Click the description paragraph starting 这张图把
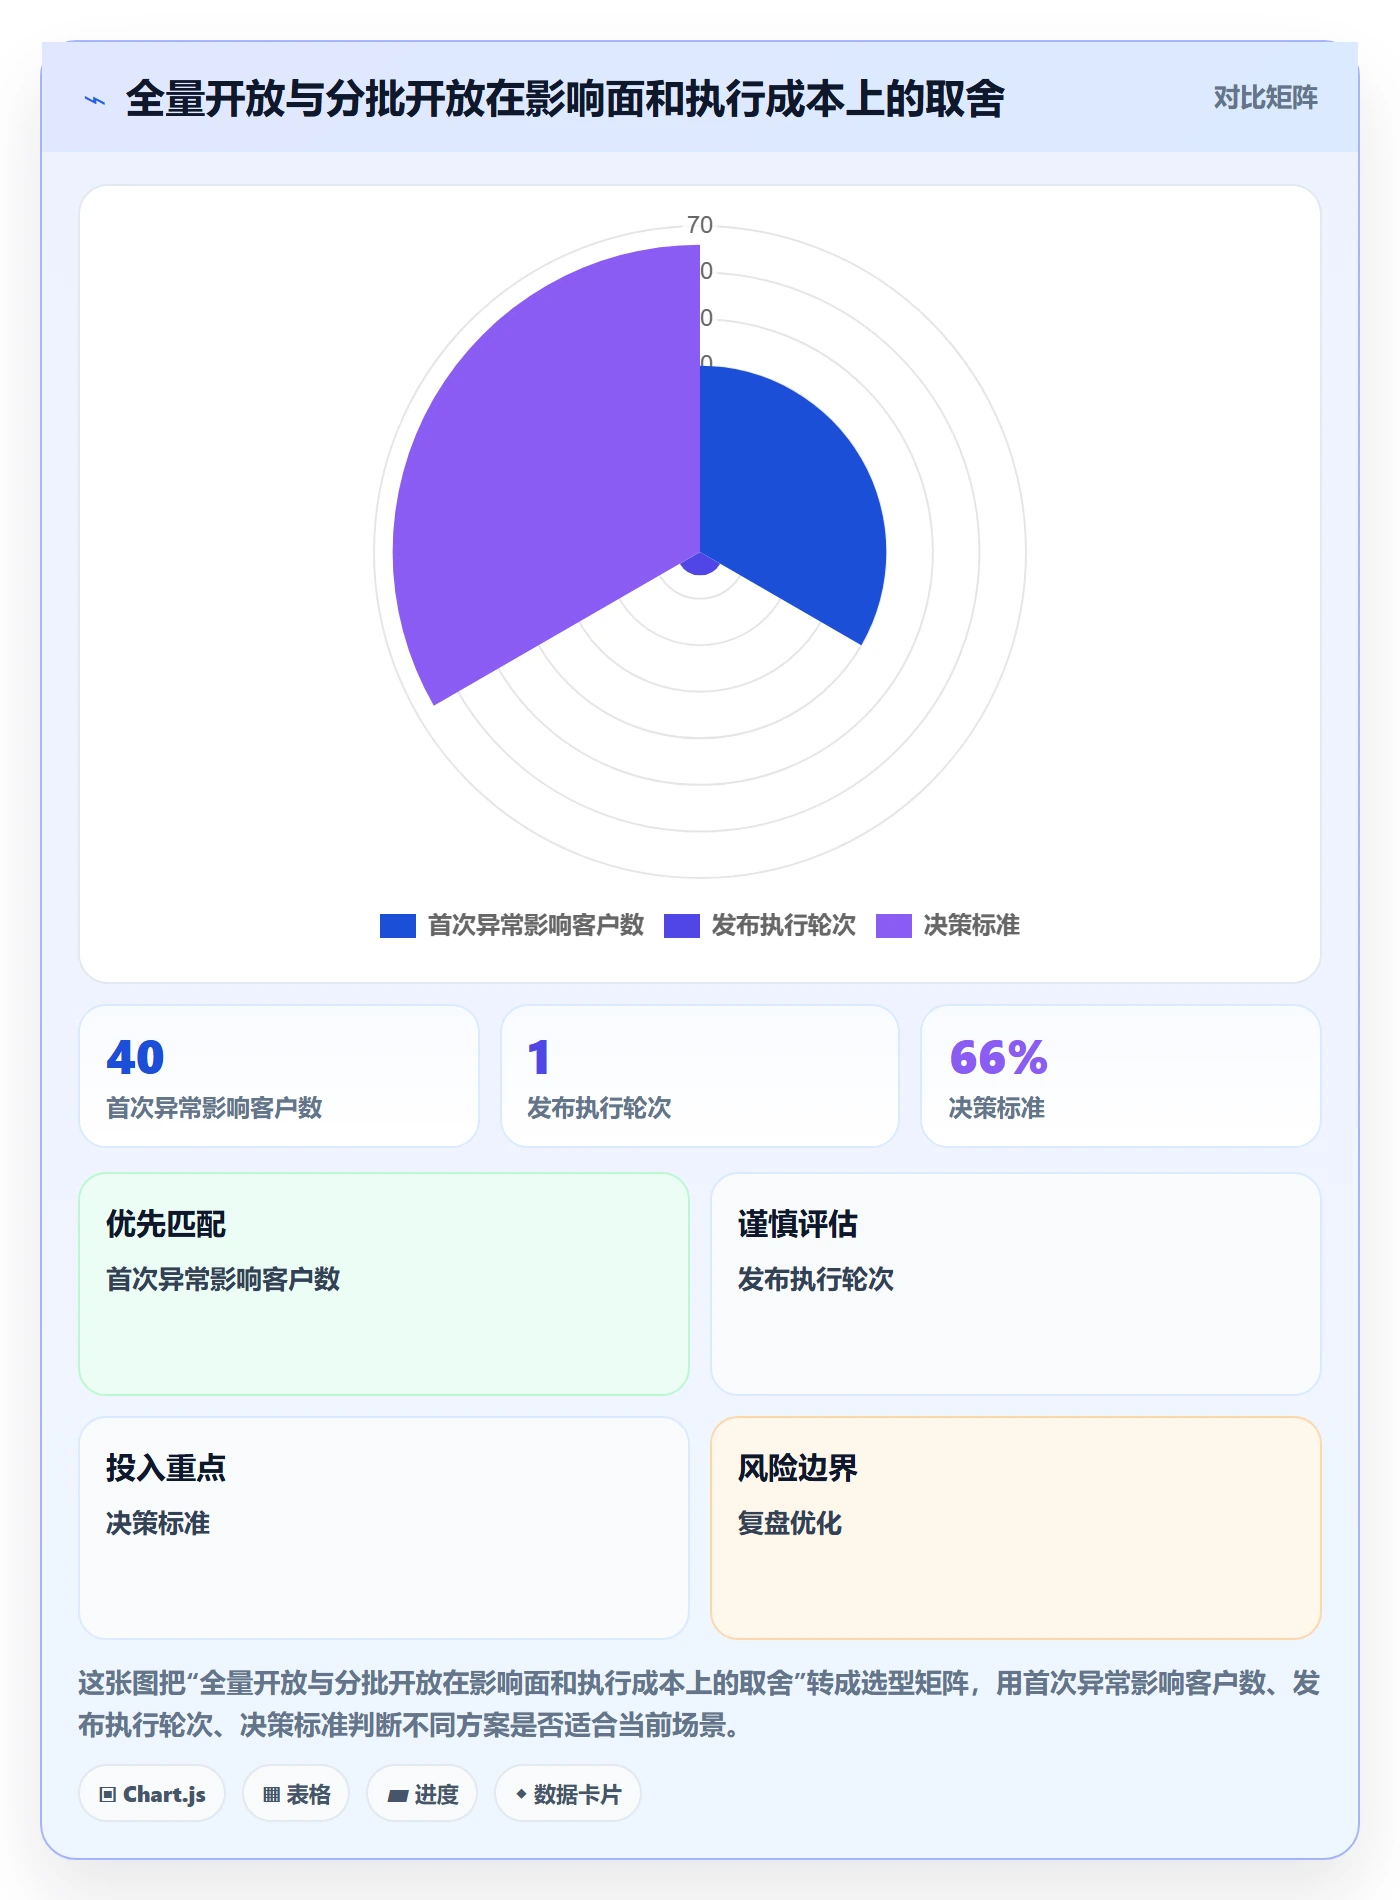The width and height of the screenshot is (1400, 1900). click(x=700, y=1704)
